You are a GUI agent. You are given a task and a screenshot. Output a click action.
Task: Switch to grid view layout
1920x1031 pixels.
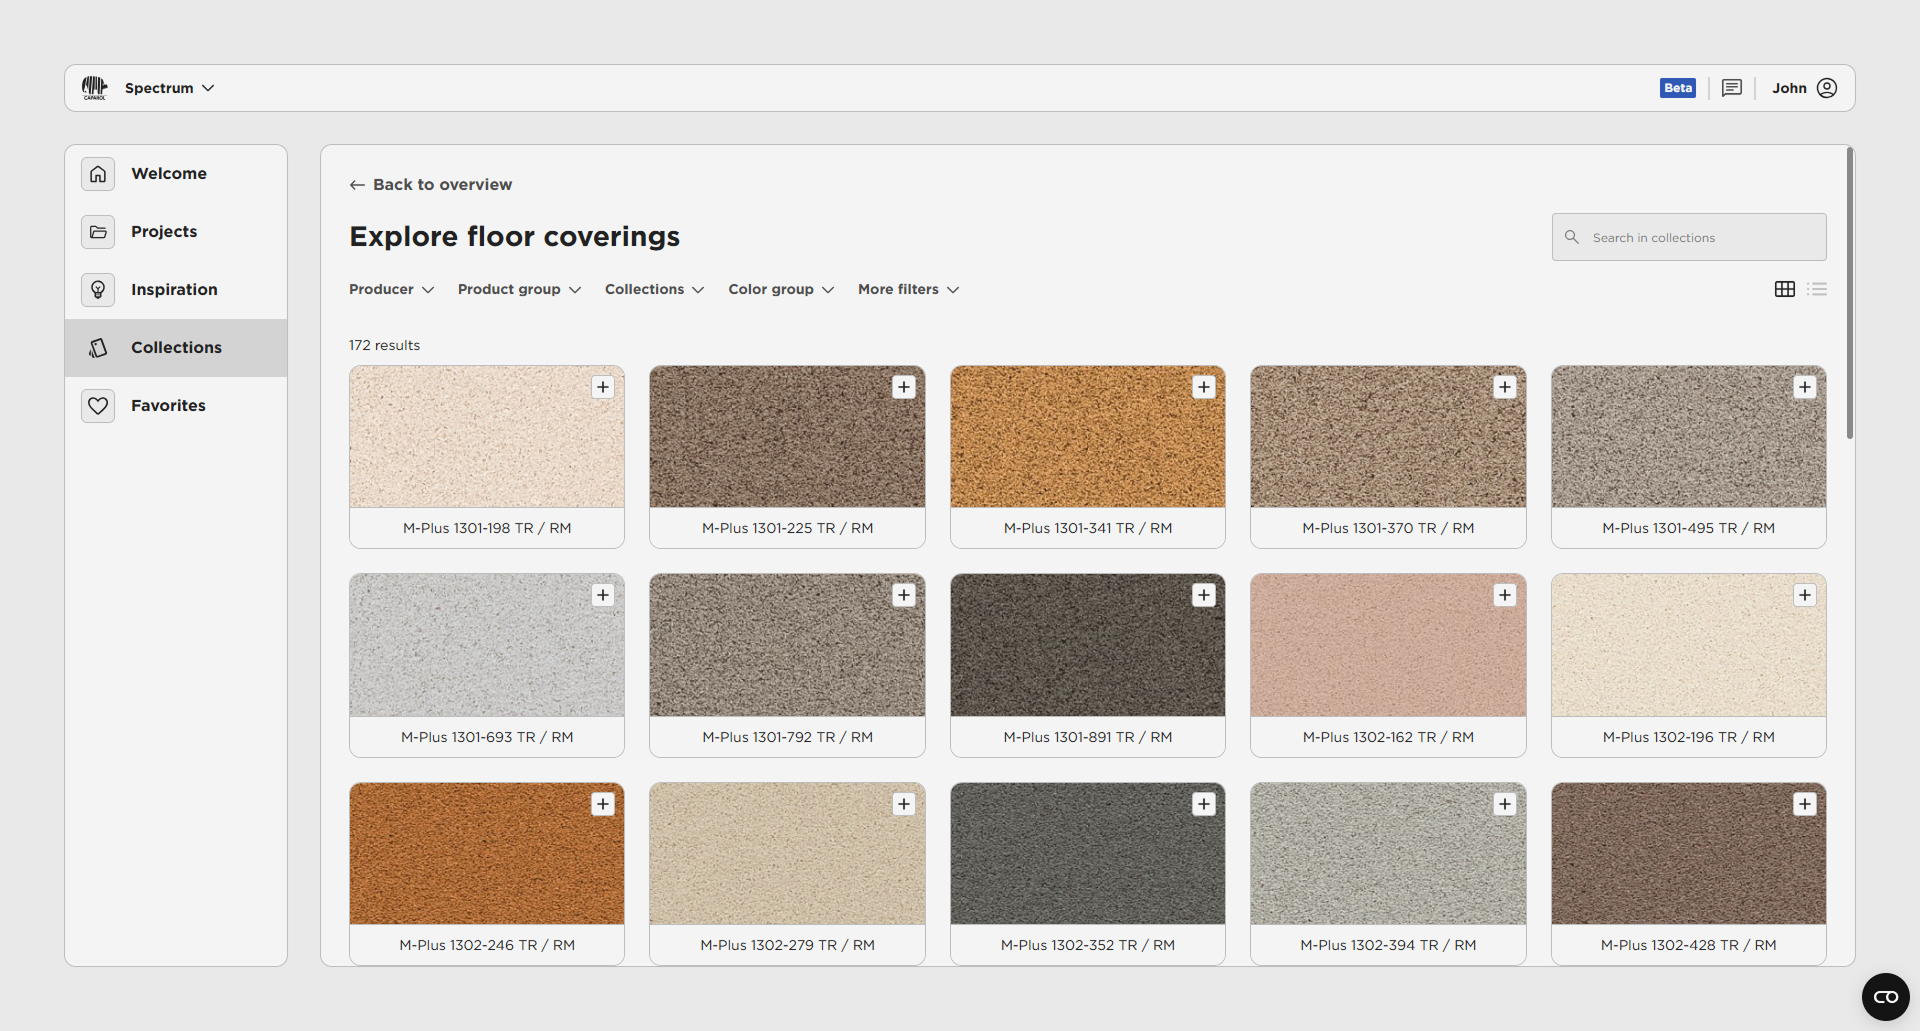(x=1785, y=289)
